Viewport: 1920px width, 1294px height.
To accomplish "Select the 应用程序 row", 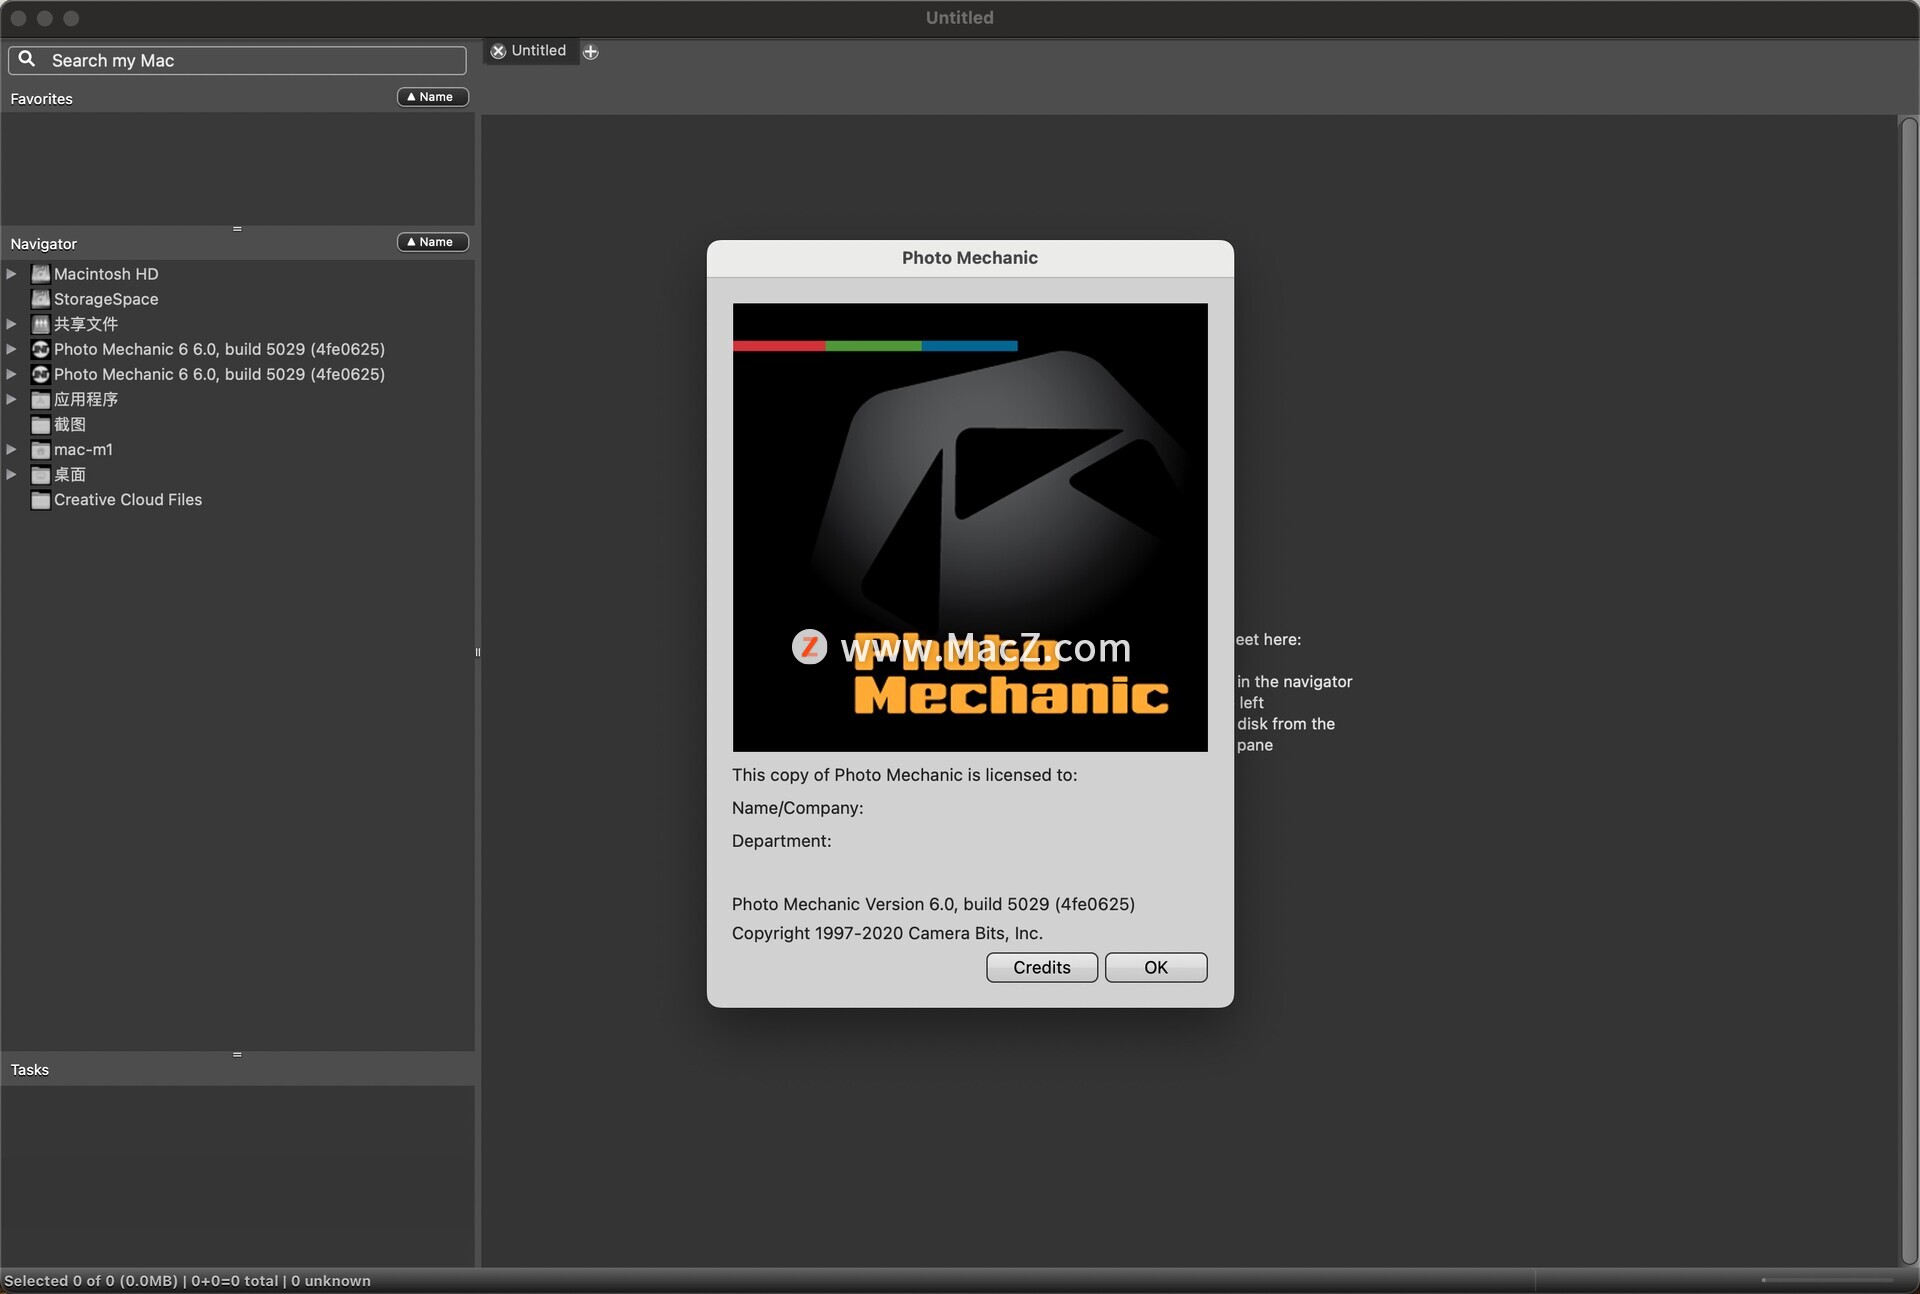I will (x=237, y=399).
